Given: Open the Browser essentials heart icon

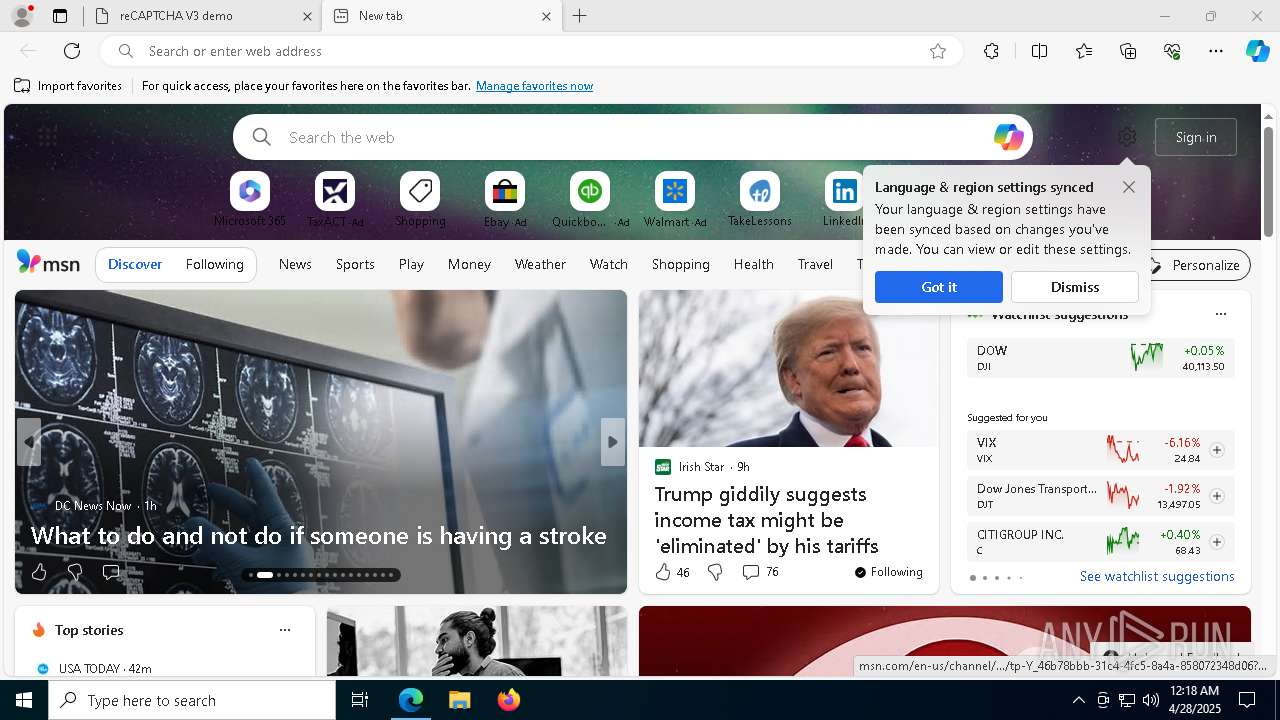Looking at the screenshot, I should pos(1172,51).
